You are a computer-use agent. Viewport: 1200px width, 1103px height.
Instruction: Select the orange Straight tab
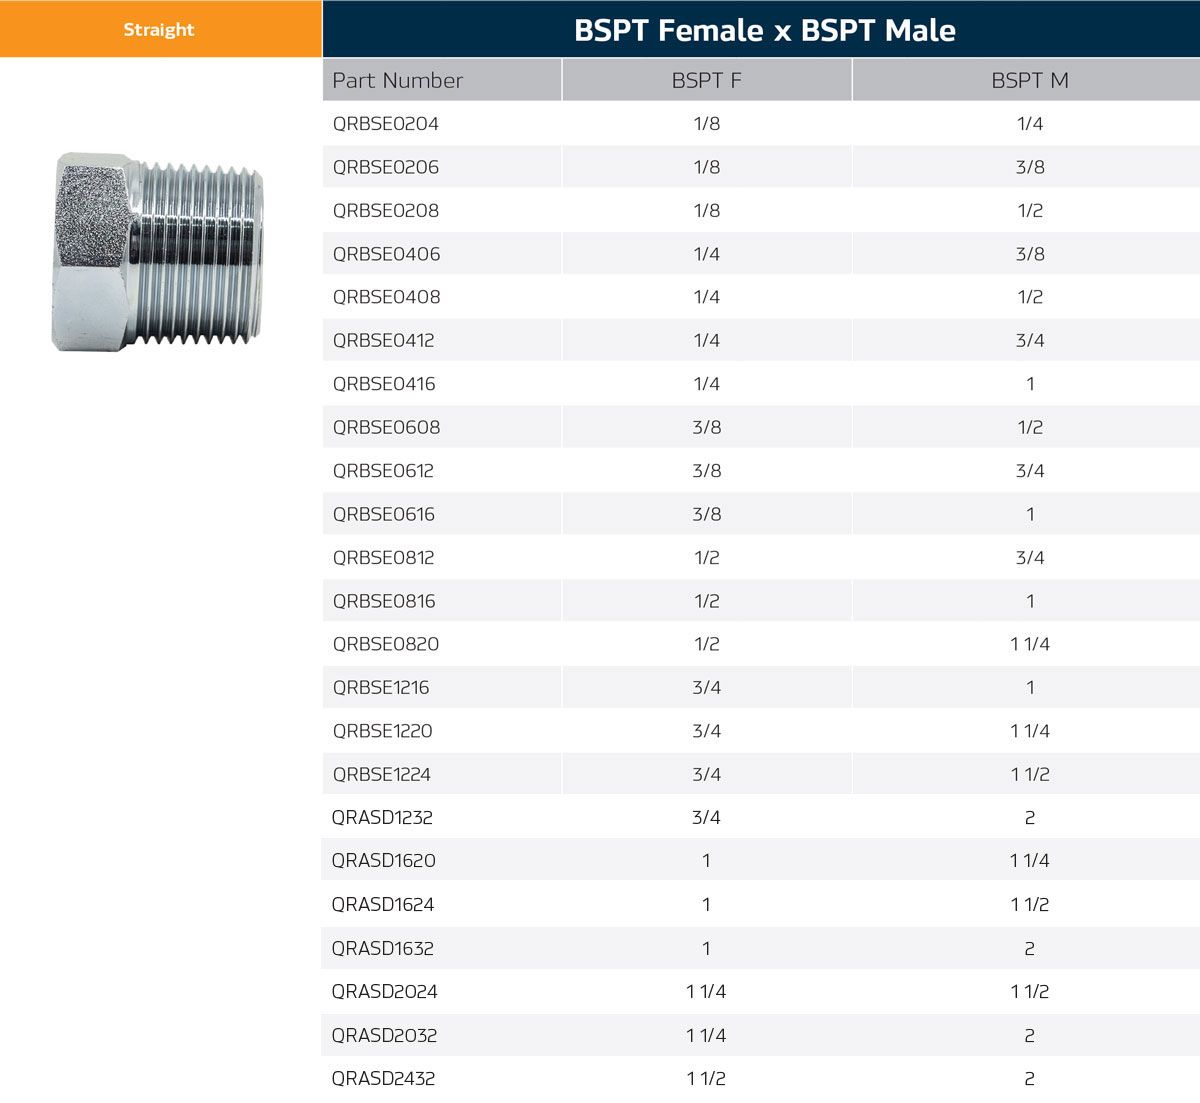(x=159, y=29)
